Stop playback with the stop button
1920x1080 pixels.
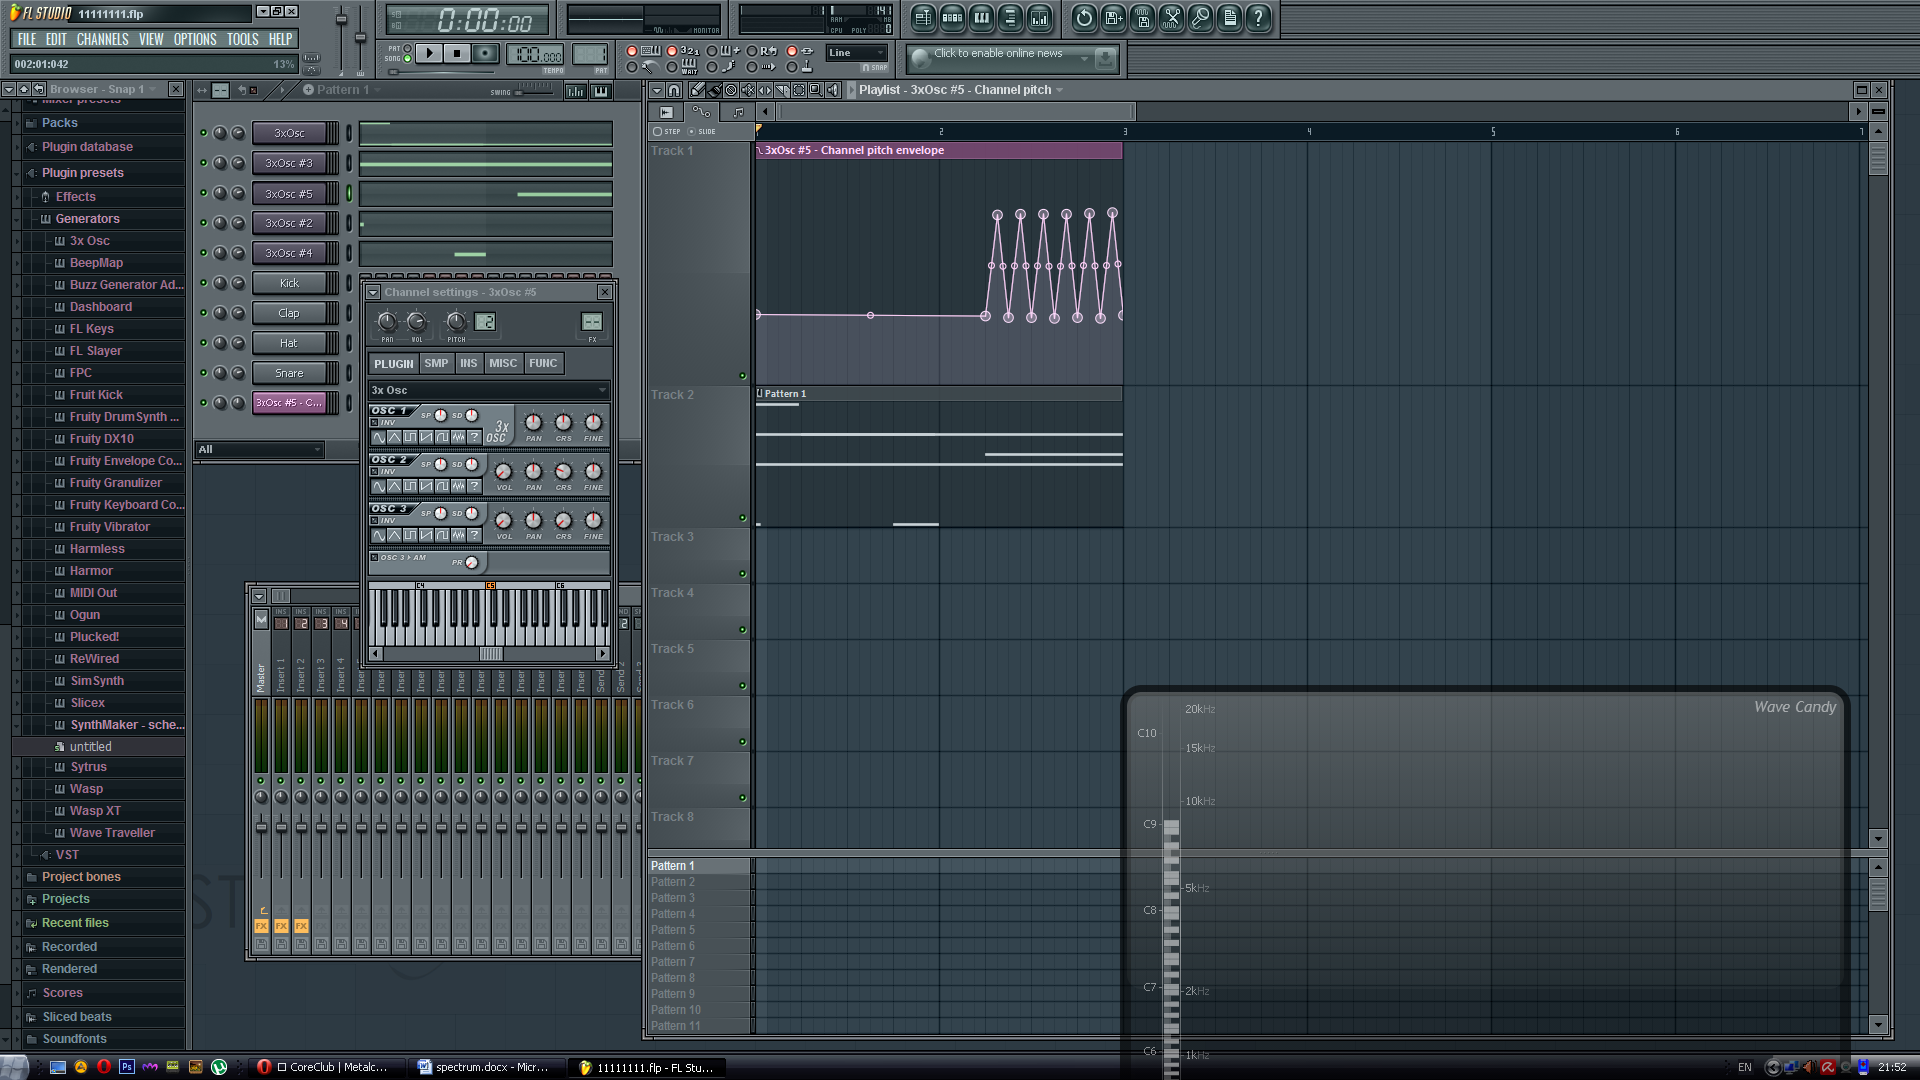[x=457, y=53]
